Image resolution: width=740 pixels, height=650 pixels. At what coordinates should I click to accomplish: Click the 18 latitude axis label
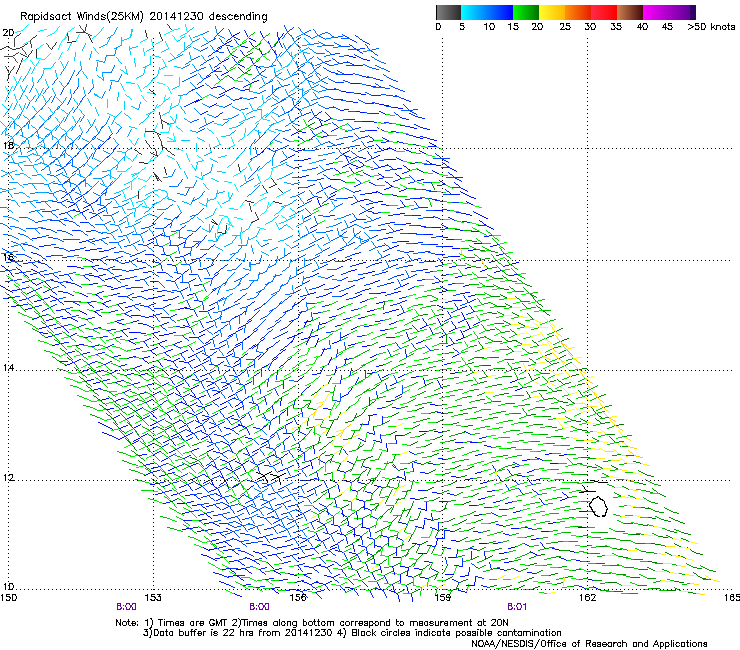click(8, 145)
